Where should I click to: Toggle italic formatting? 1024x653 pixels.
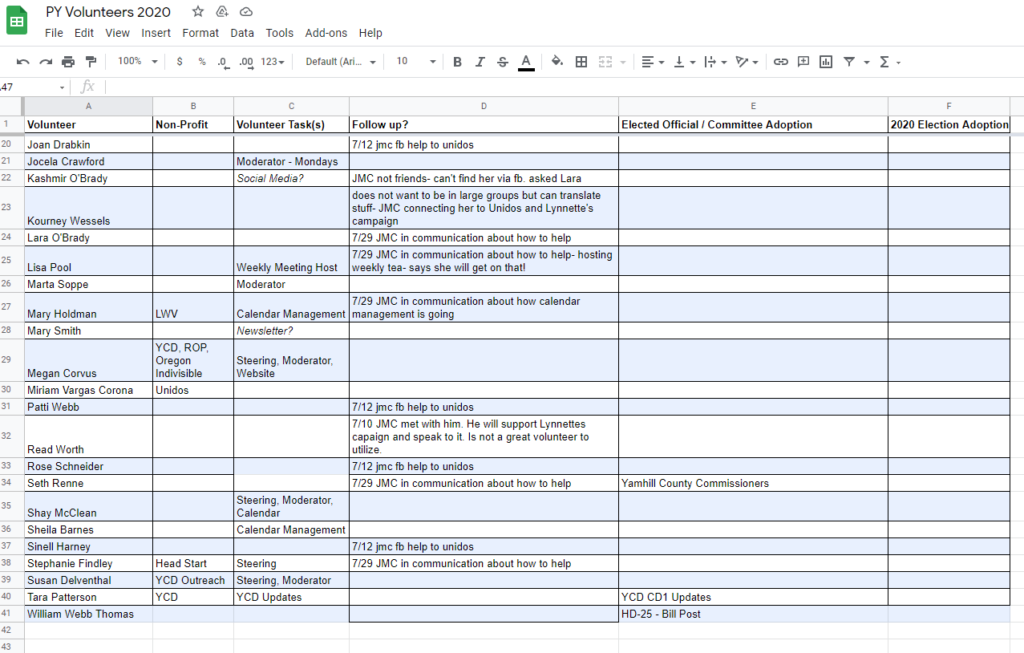click(480, 62)
